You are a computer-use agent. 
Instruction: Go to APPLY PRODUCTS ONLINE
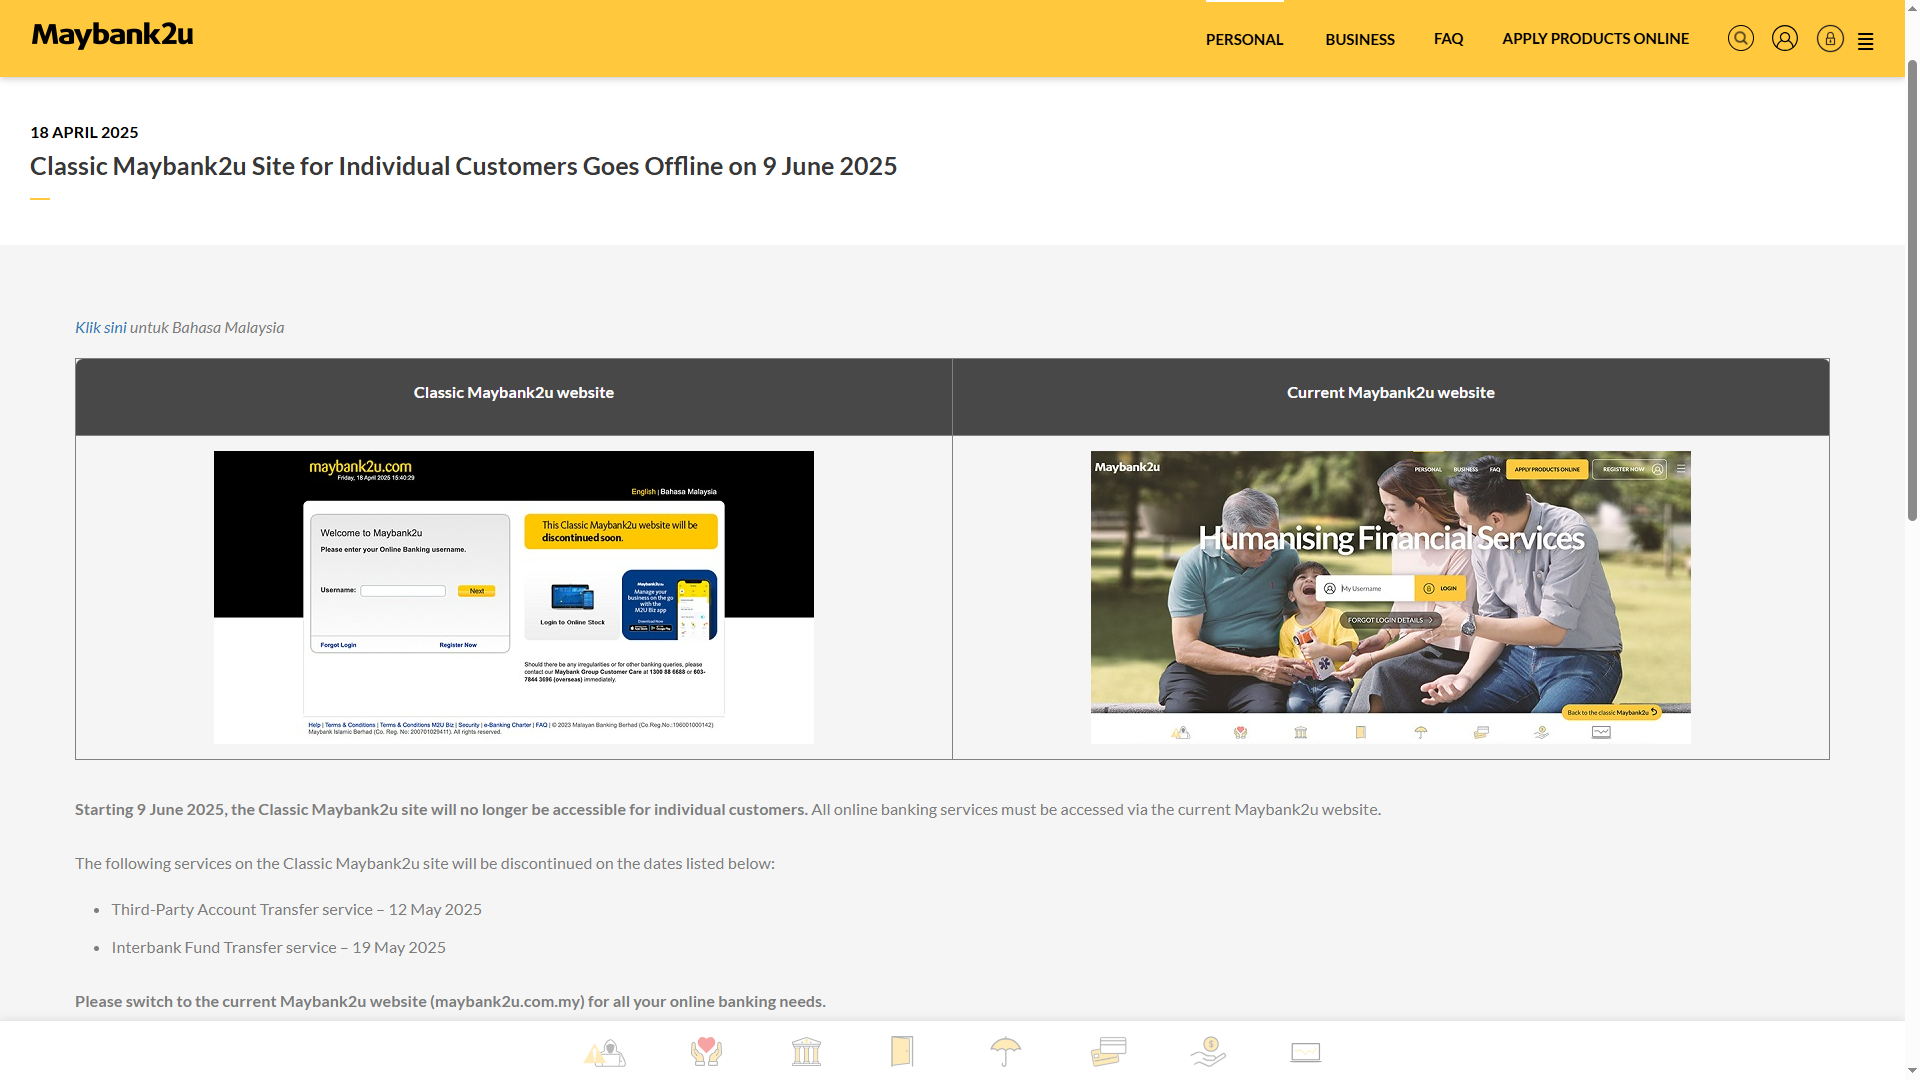1595,39
